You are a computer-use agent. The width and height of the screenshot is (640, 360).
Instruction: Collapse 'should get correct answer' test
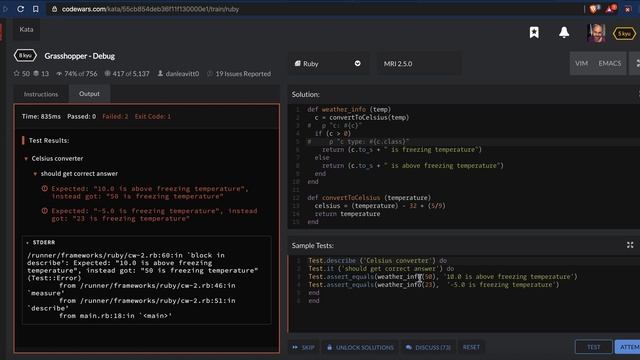coord(35,174)
